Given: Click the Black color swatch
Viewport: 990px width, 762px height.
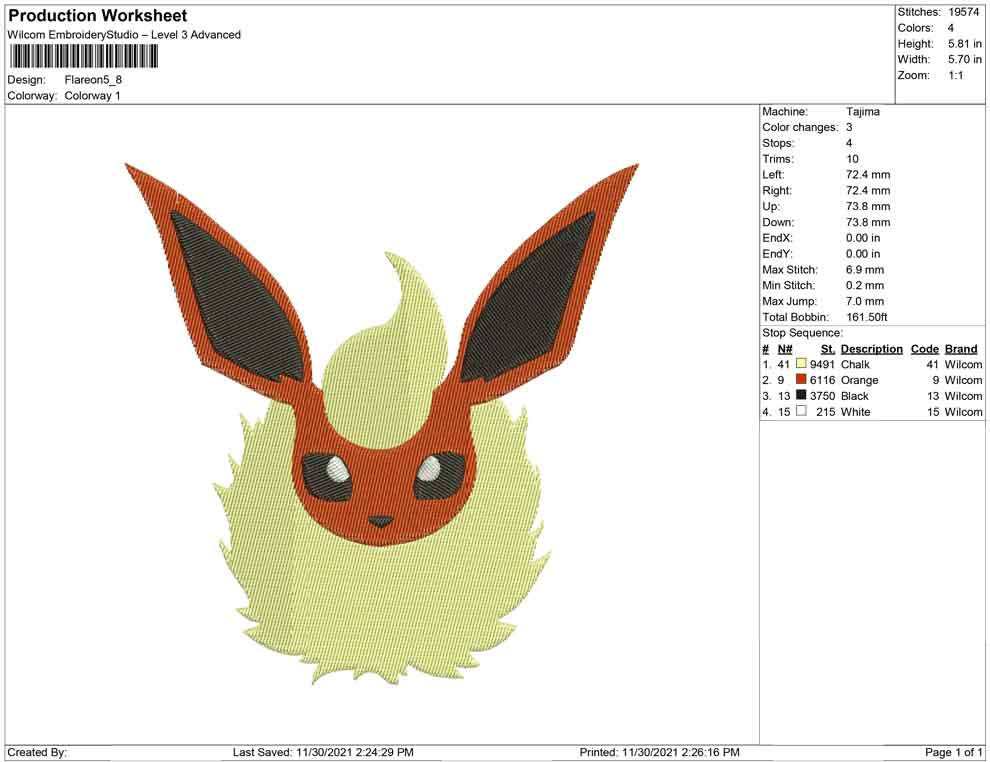Looking at the screenshot, I should pos(801,396).
